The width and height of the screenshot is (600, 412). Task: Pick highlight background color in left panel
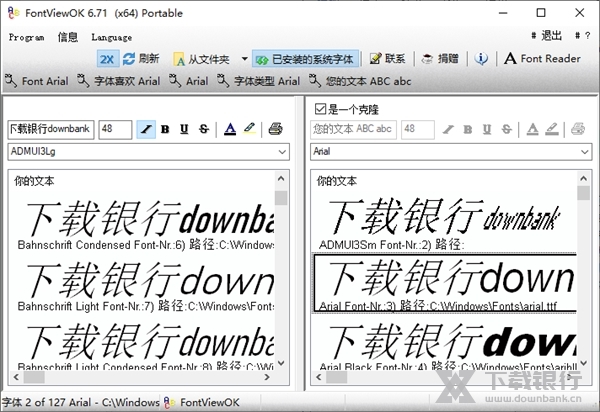tap(249, 129)
